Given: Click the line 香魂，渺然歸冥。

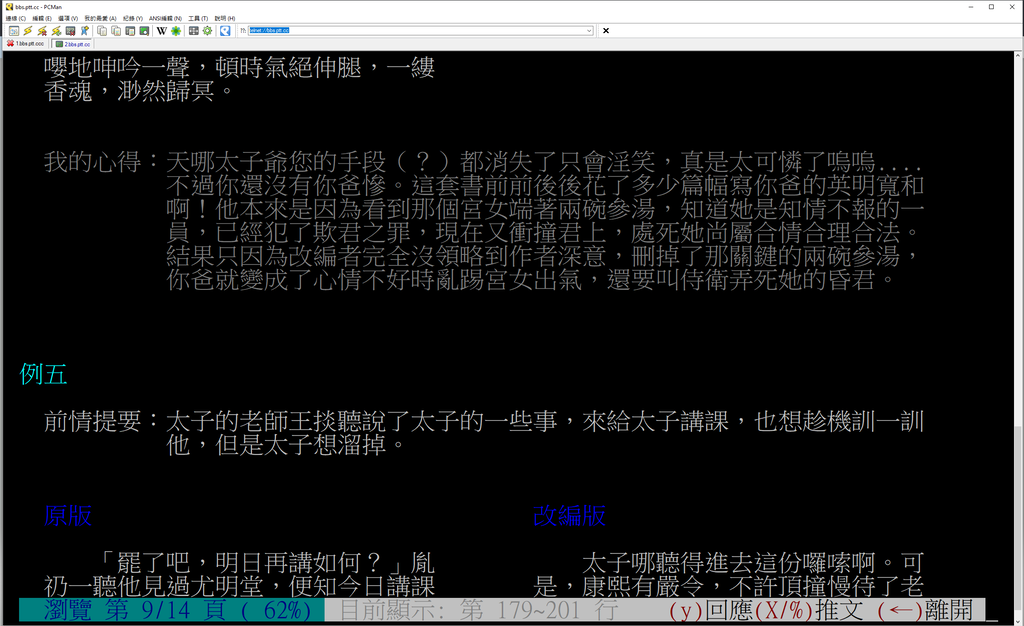Looking at the screenshot, I should 138,91.
